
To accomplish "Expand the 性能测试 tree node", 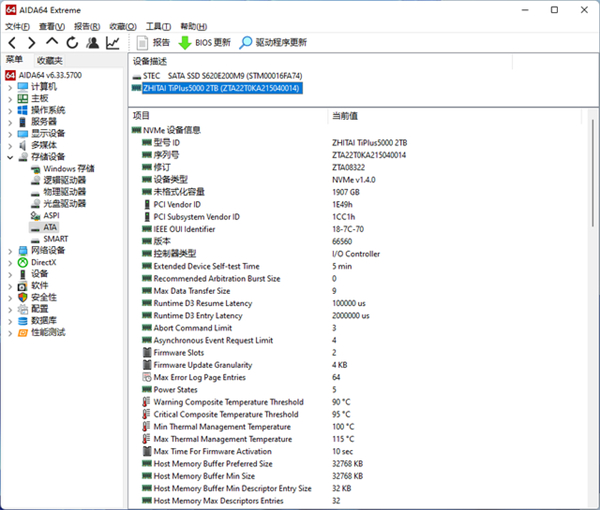I will point(9,332).
